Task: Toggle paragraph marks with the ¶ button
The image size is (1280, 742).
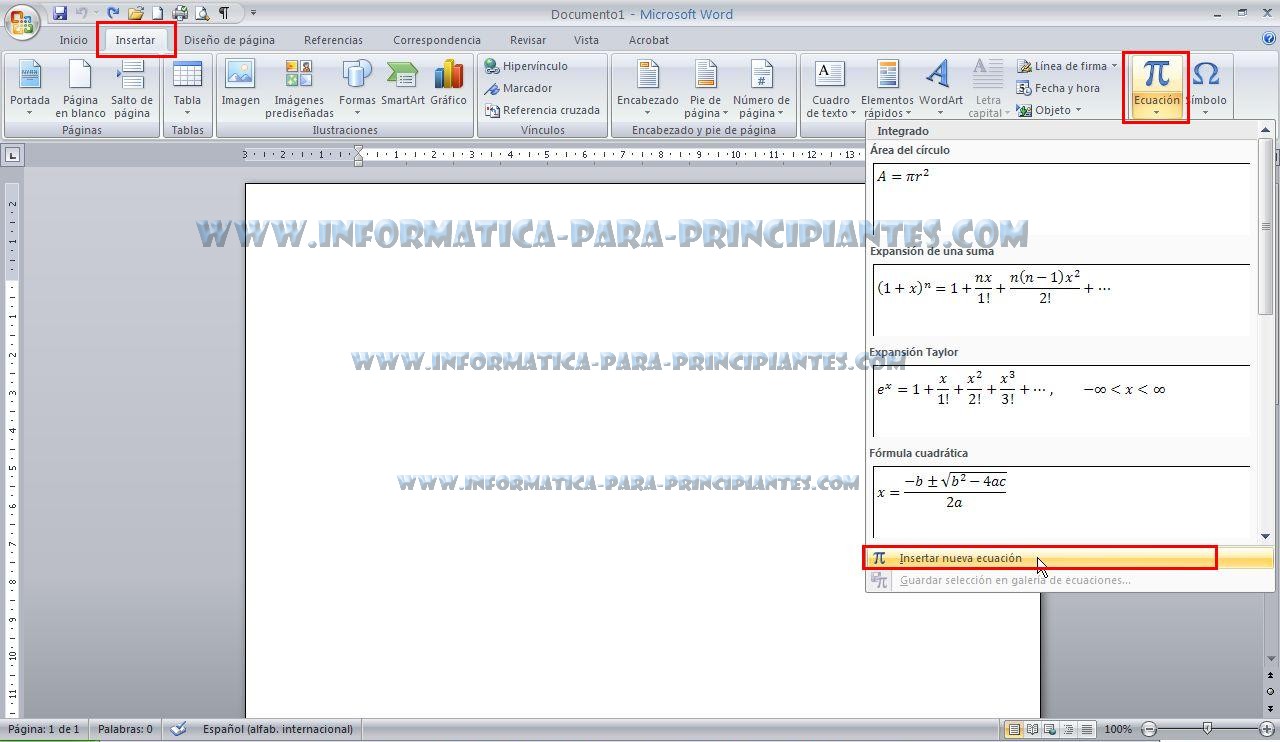Action: coord(225,11)
